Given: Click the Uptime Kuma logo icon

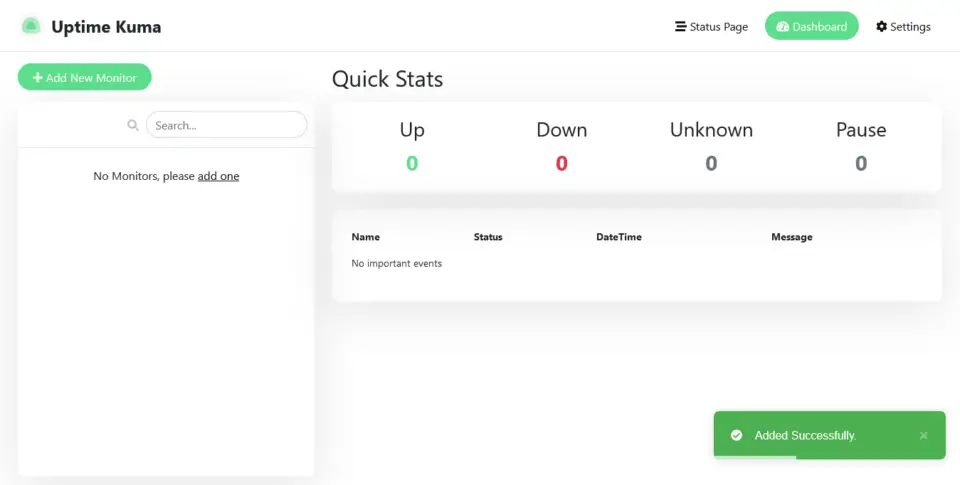Looking at the screenshot, I should (31, 27).
